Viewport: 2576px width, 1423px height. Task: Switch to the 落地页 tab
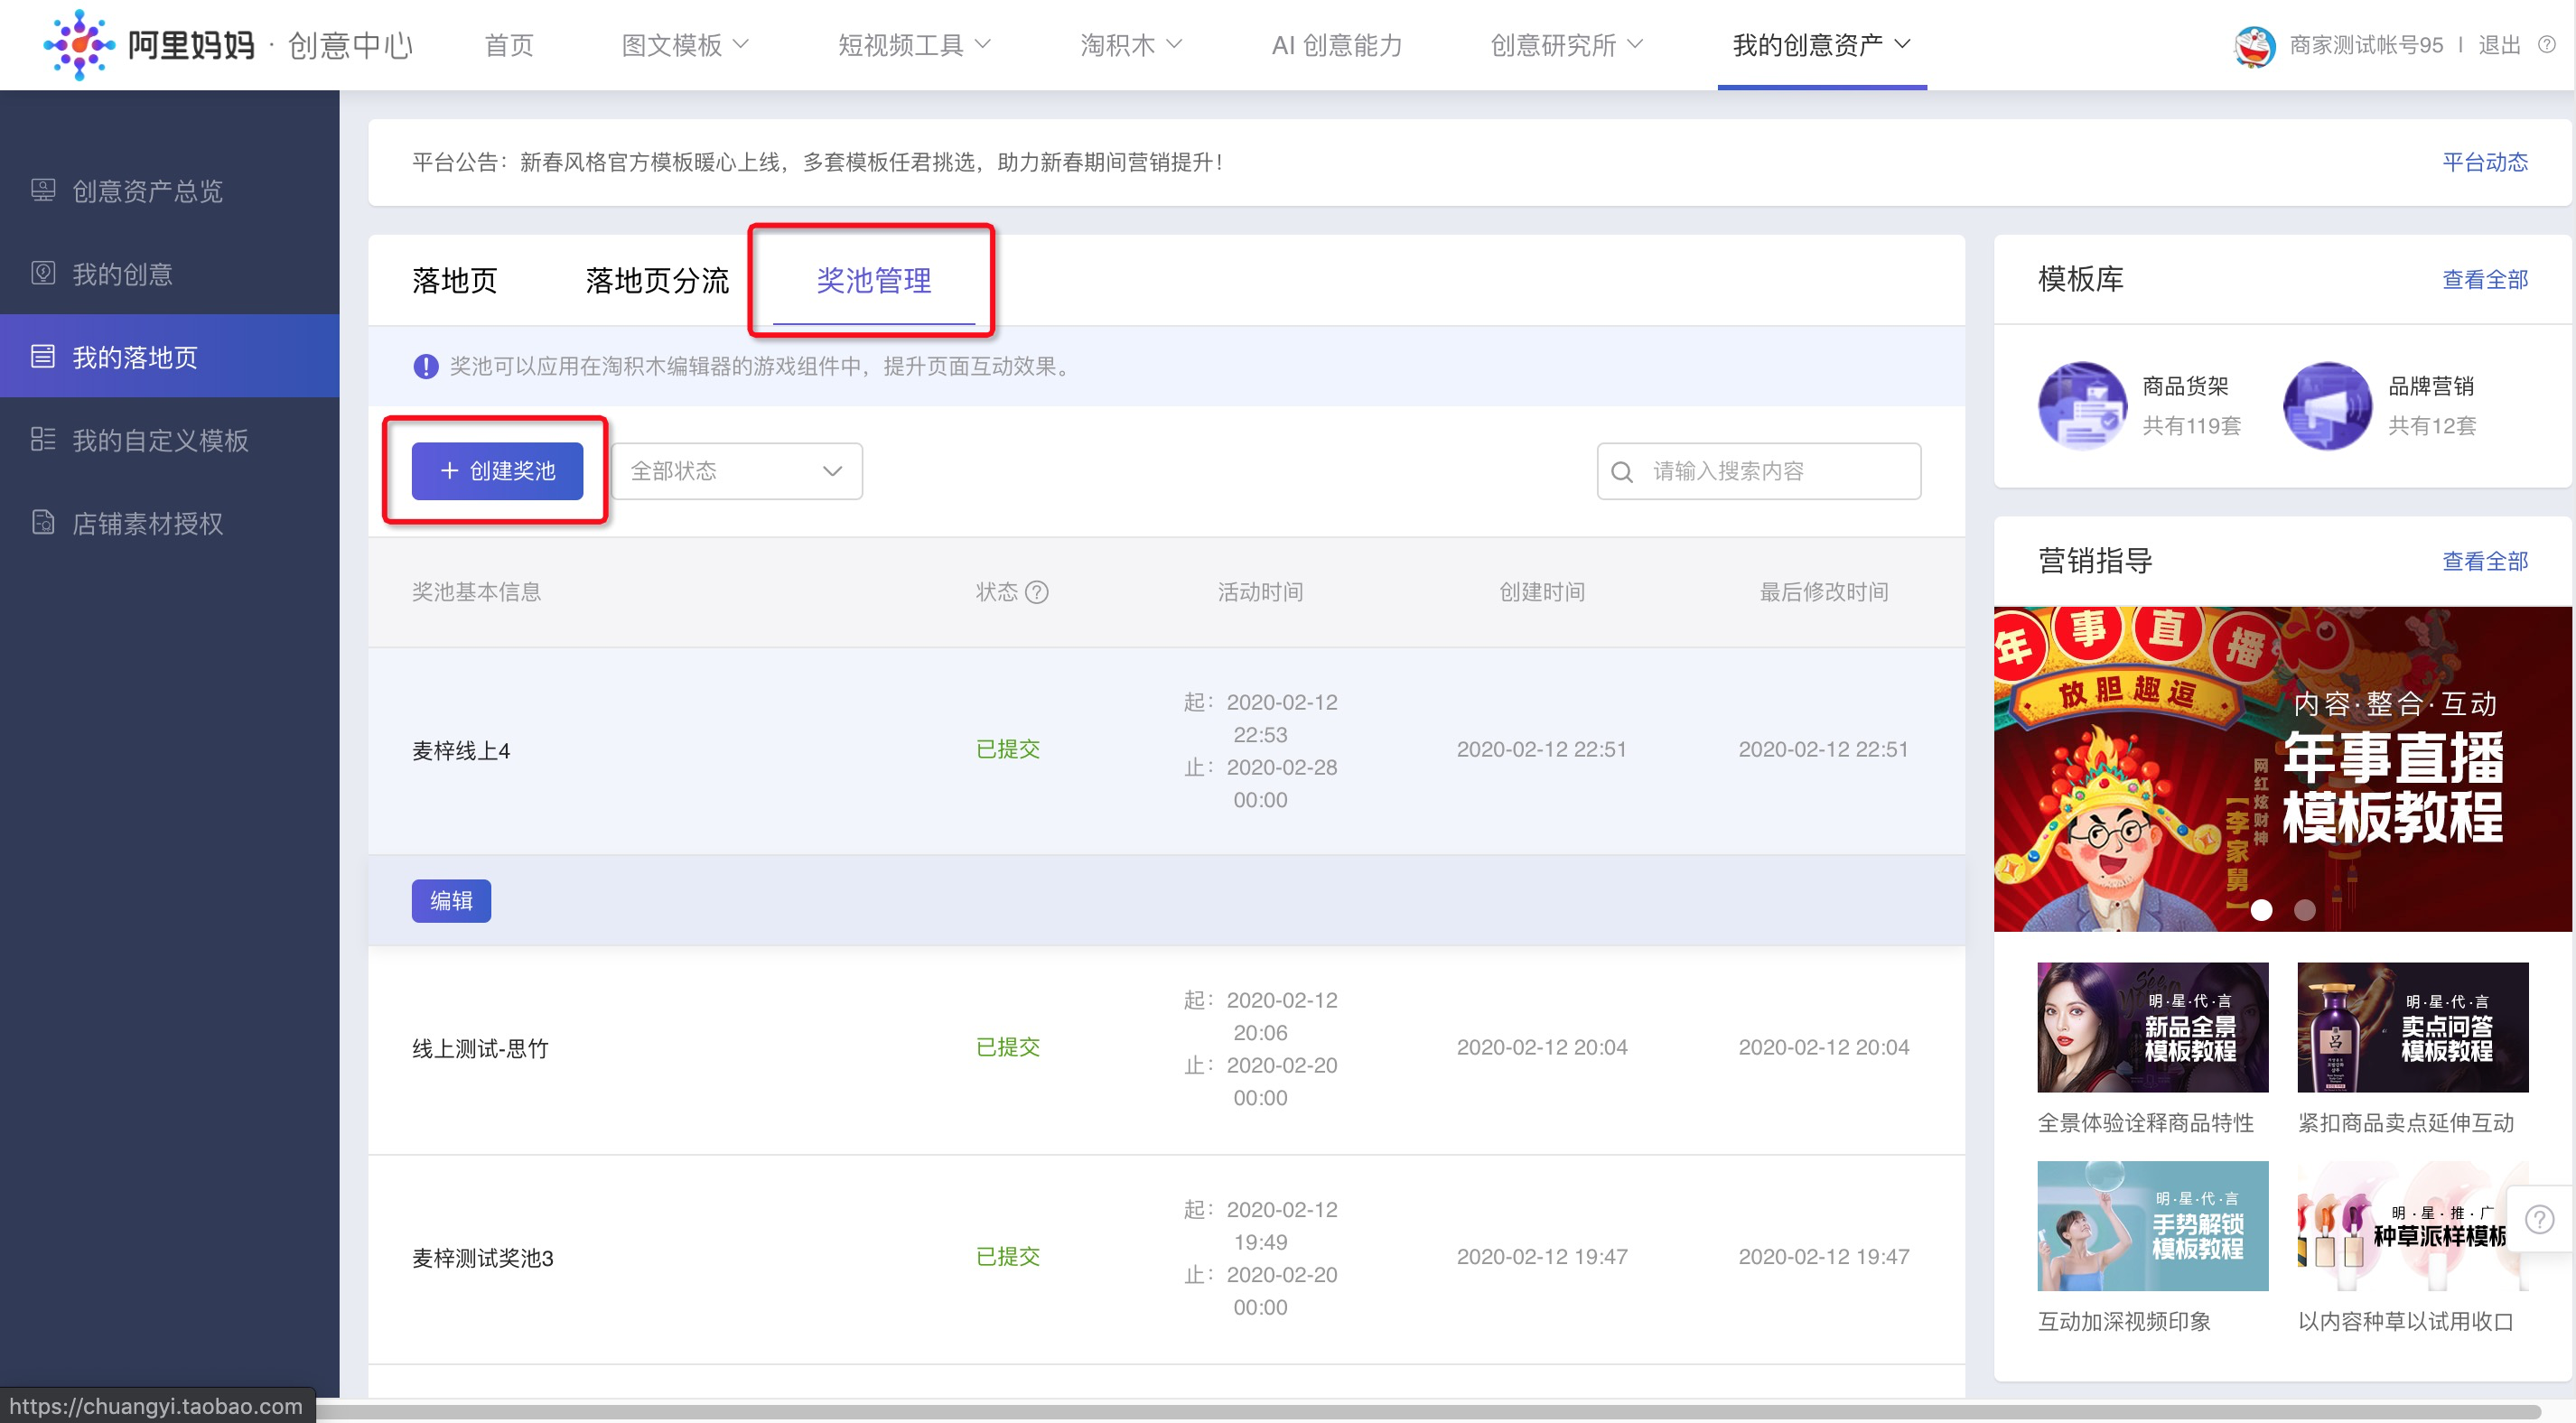pos(454,281)
